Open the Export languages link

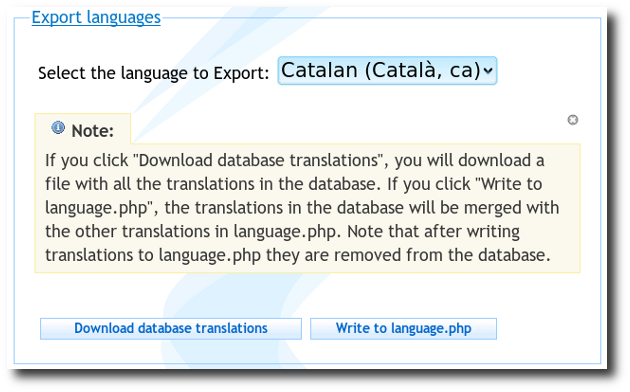[96, 18]
